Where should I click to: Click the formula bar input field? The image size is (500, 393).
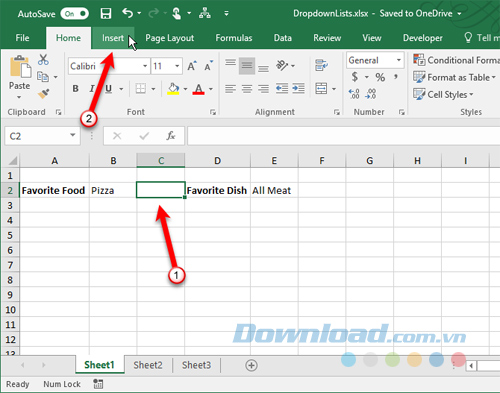(x=343, y=136)
